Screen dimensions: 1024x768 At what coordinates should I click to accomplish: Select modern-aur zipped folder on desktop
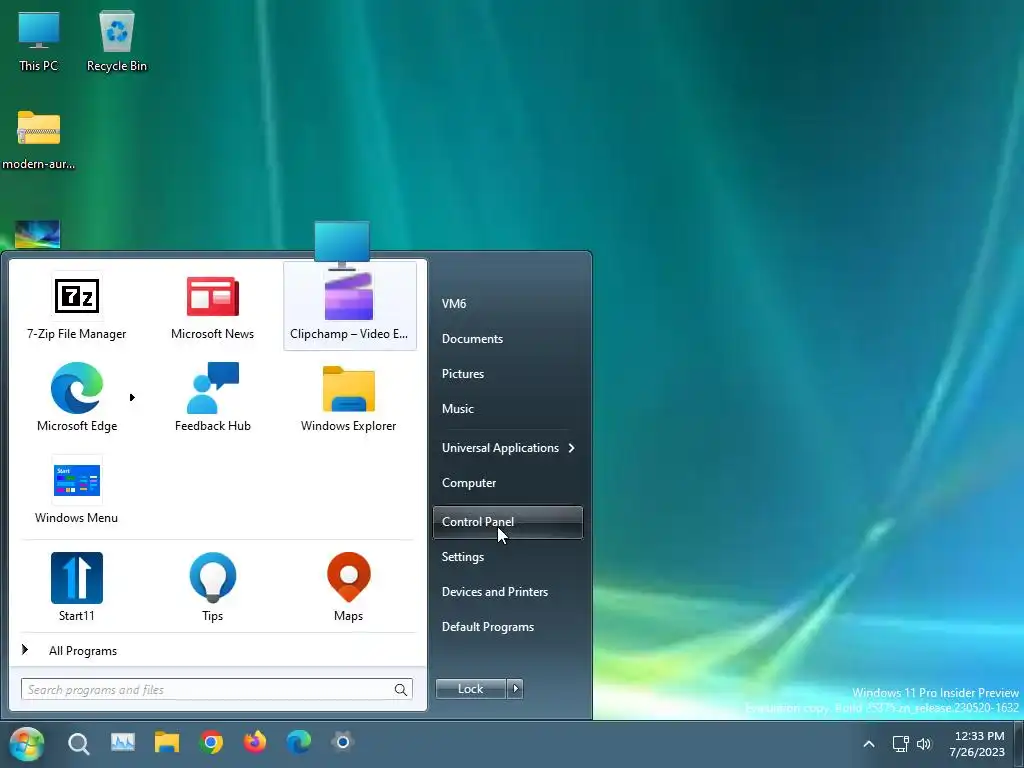39,140
